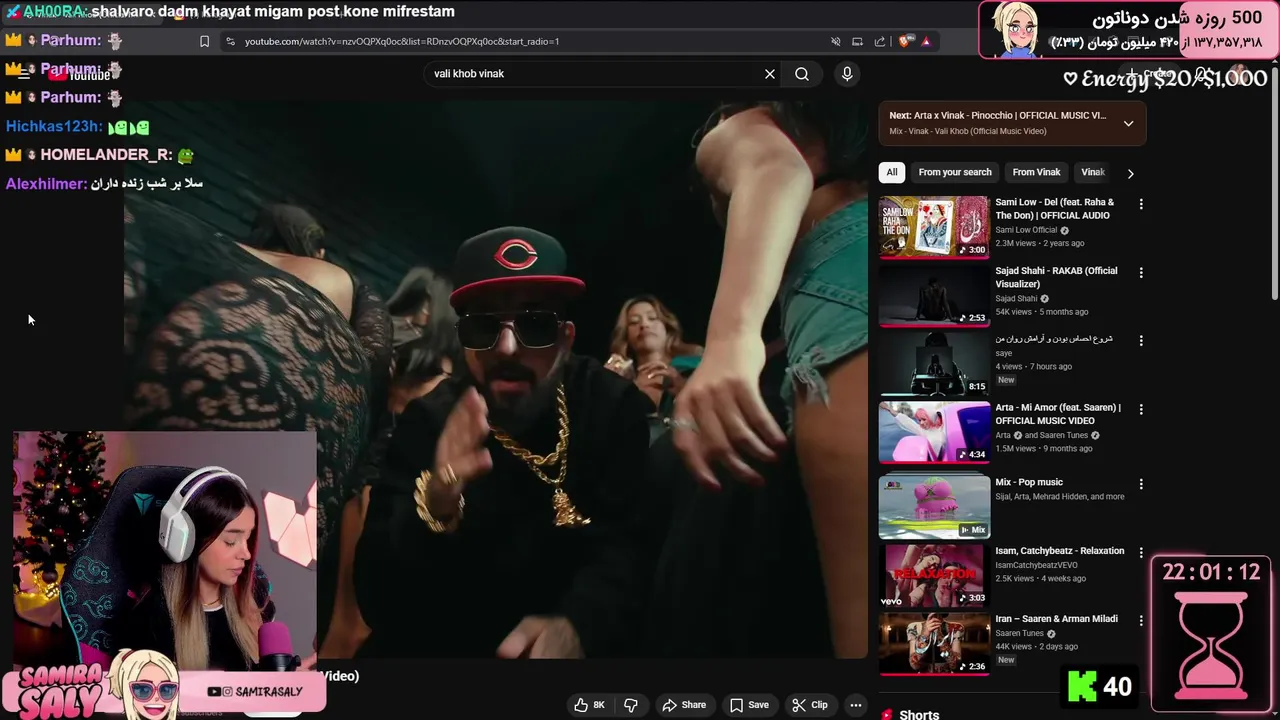Open Sajad Shahi RAKAB thumbnail
Image resolution: width=1280 pixels, height=720 pixels.
click(934, 295)
